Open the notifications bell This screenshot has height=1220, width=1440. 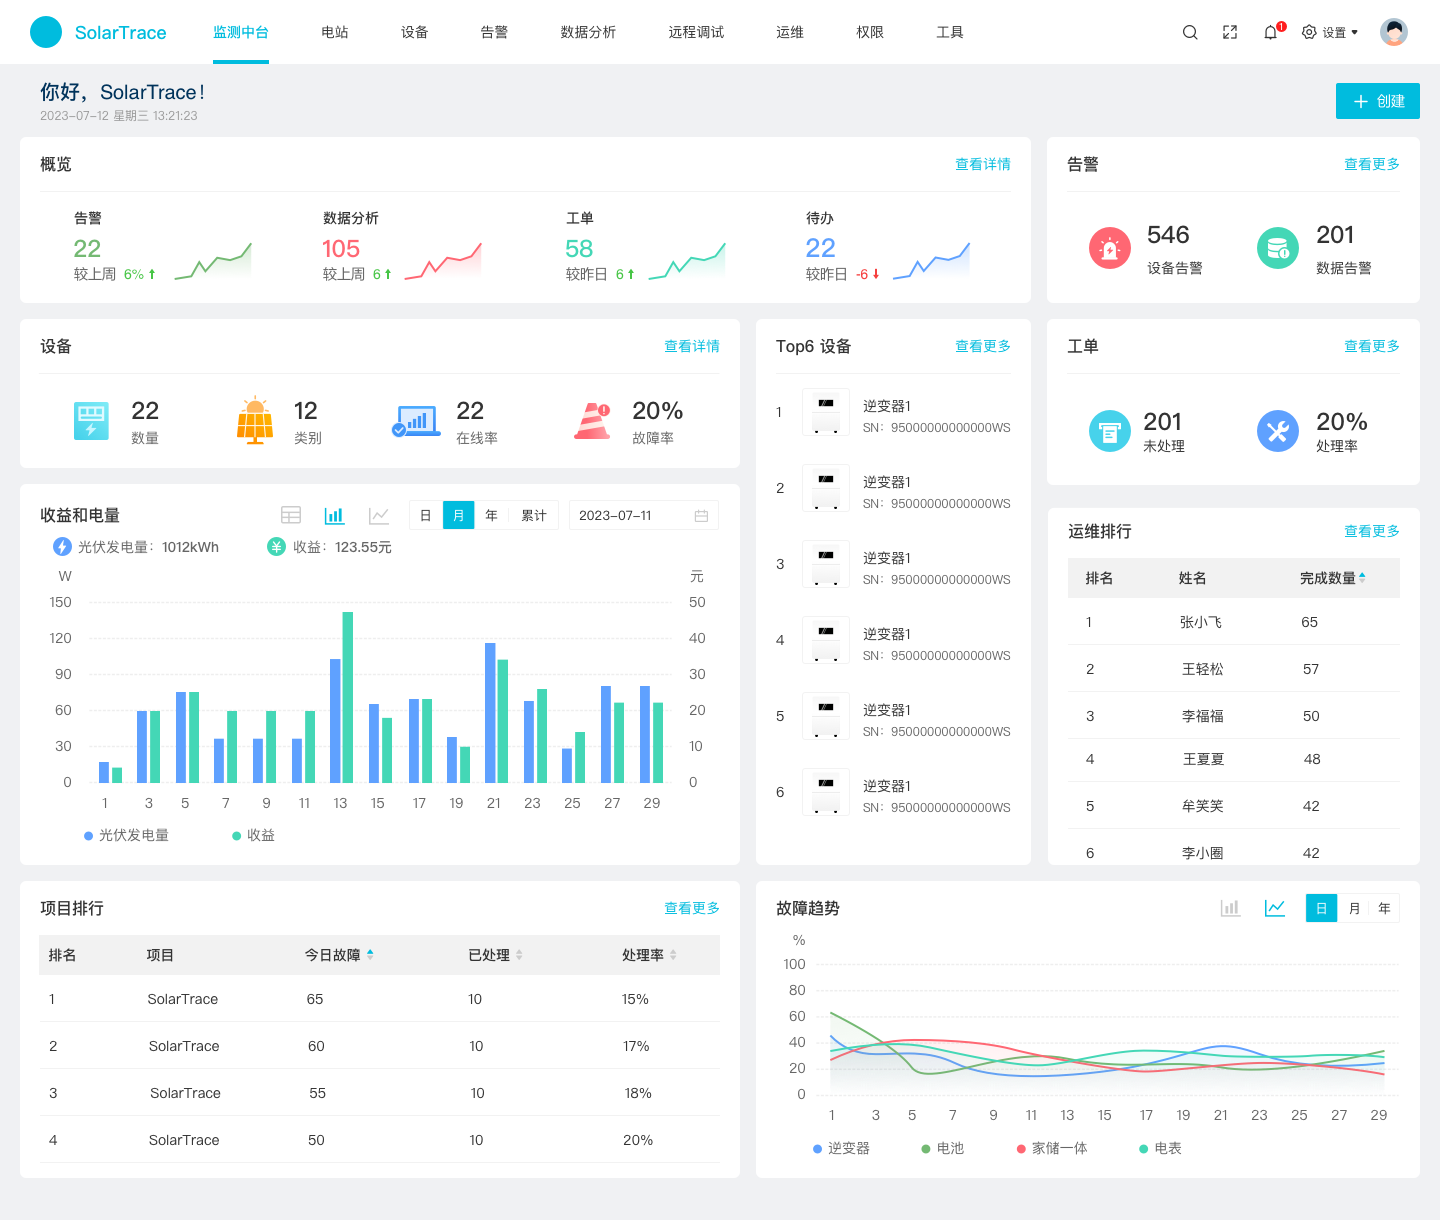point(1270,32)
